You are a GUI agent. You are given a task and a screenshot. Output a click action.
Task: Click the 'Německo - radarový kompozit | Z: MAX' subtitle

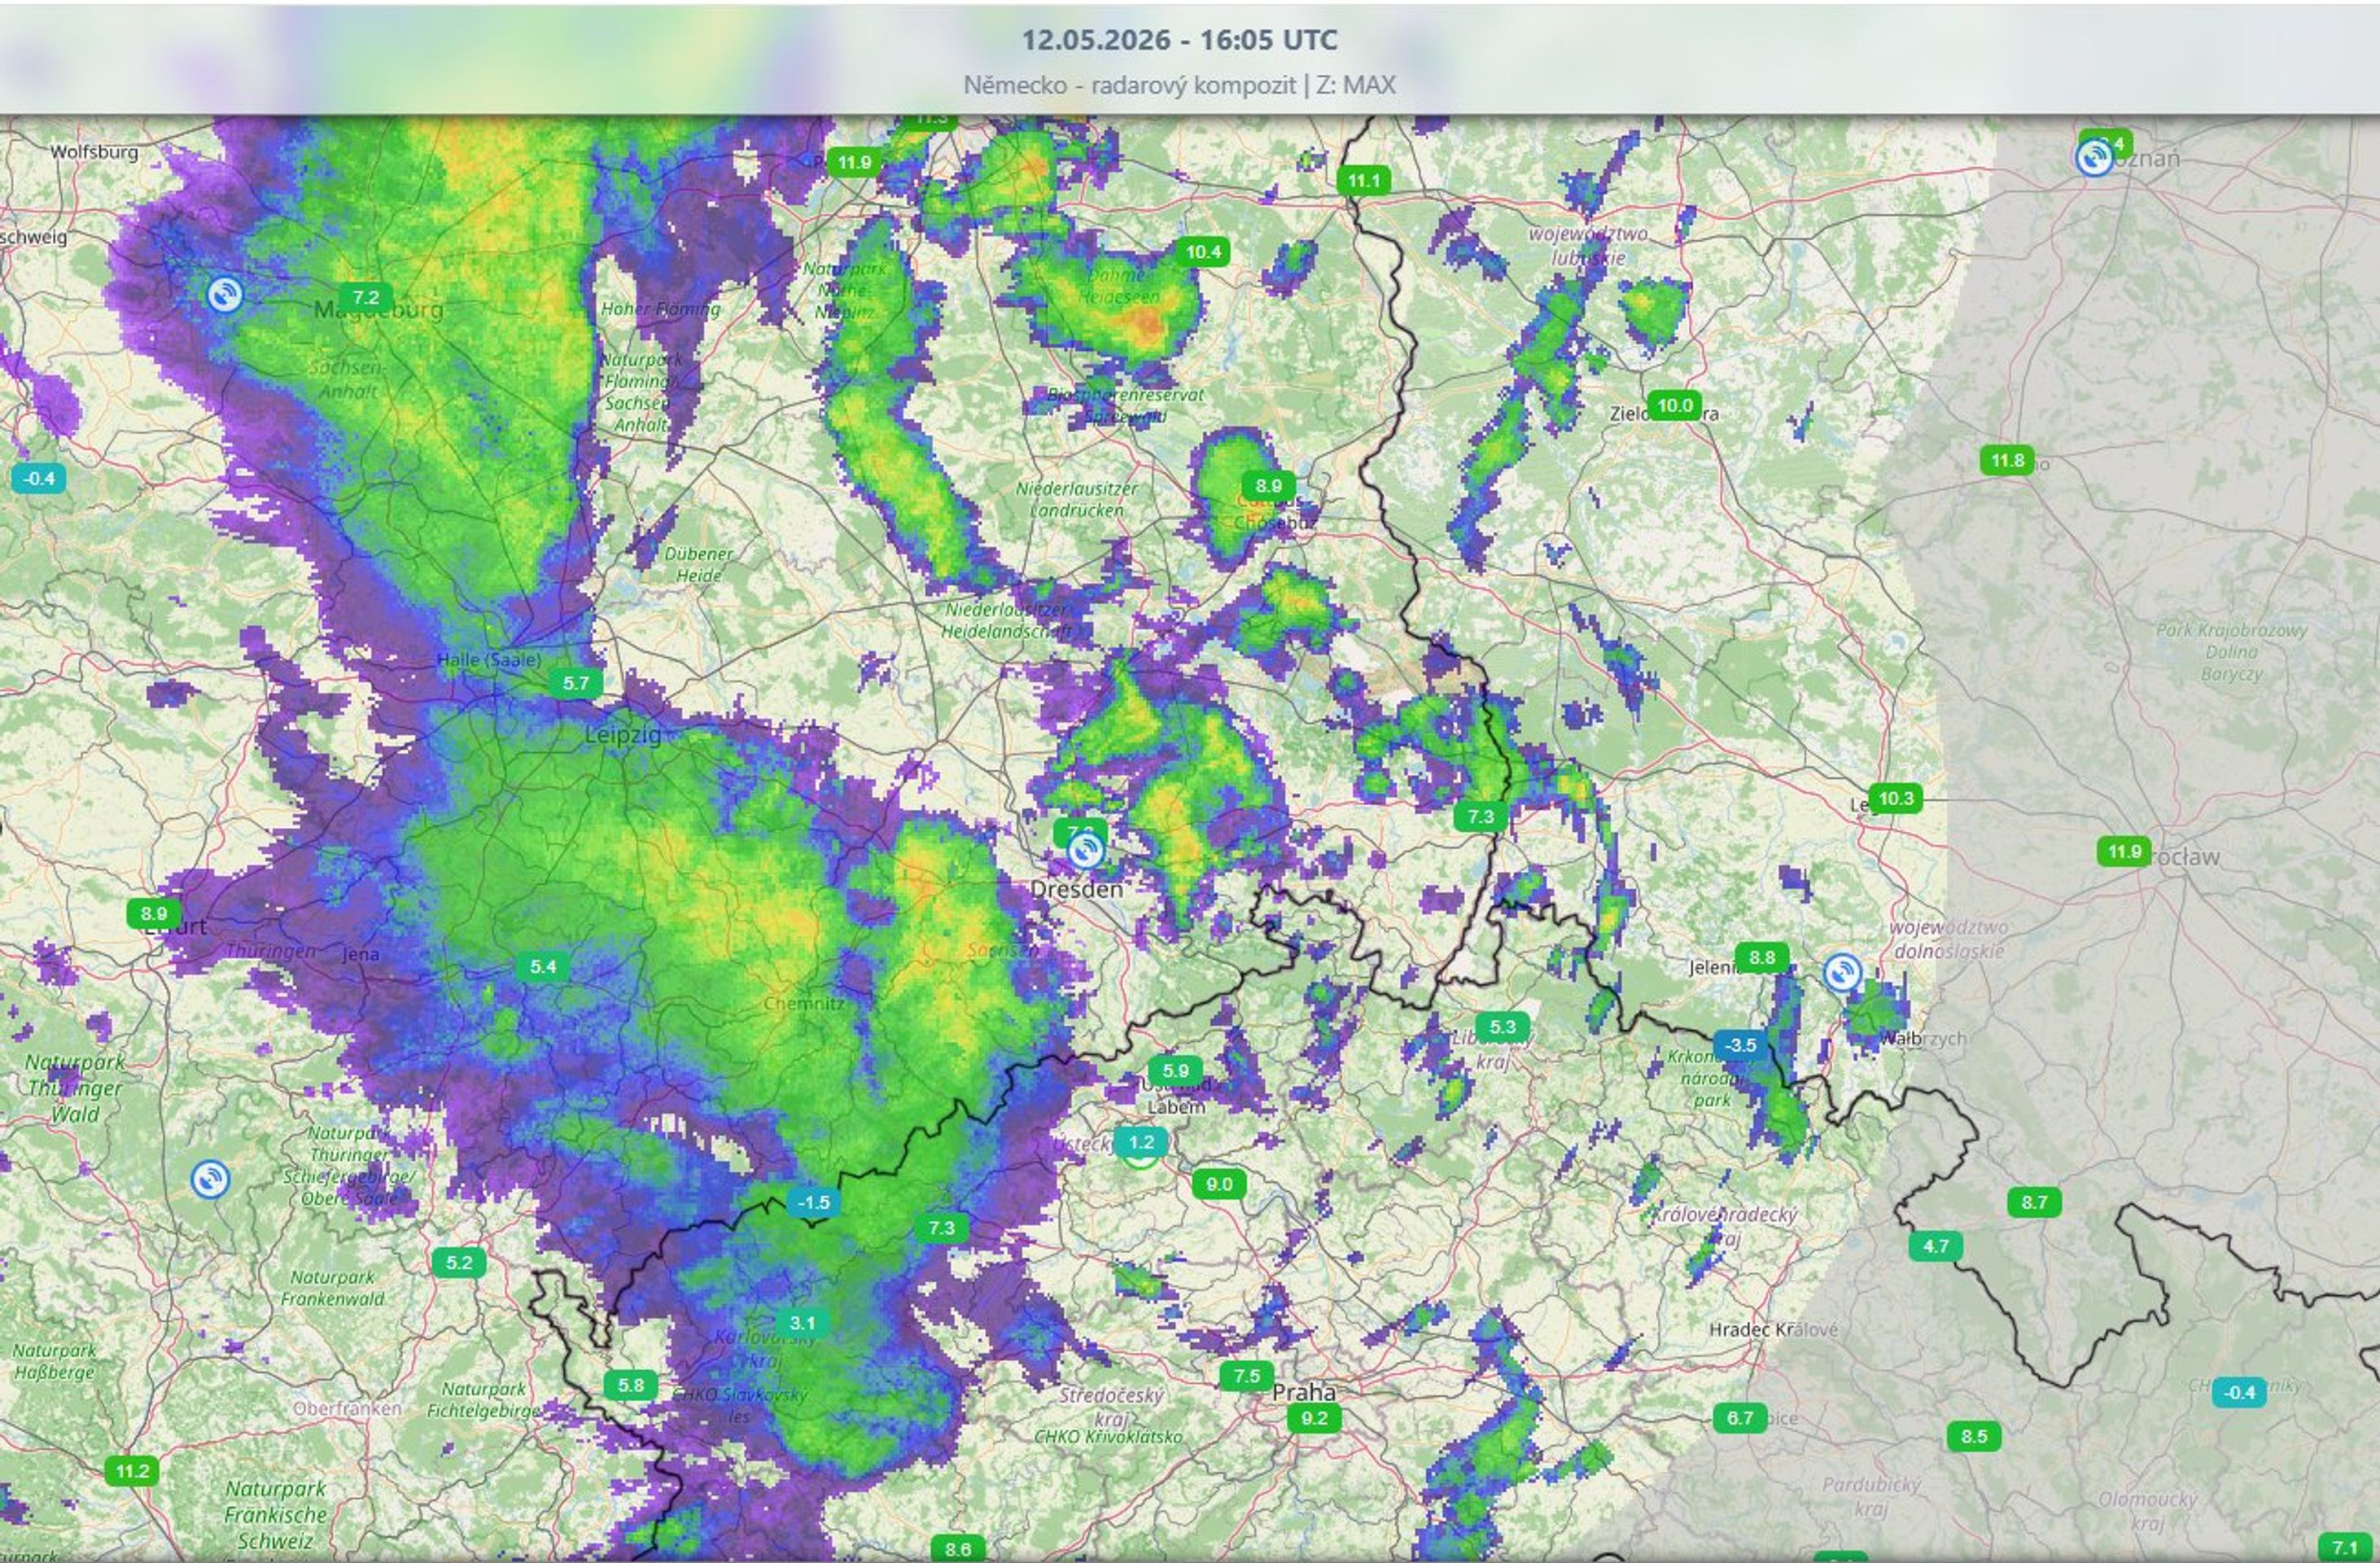(x=1179, y=85)
